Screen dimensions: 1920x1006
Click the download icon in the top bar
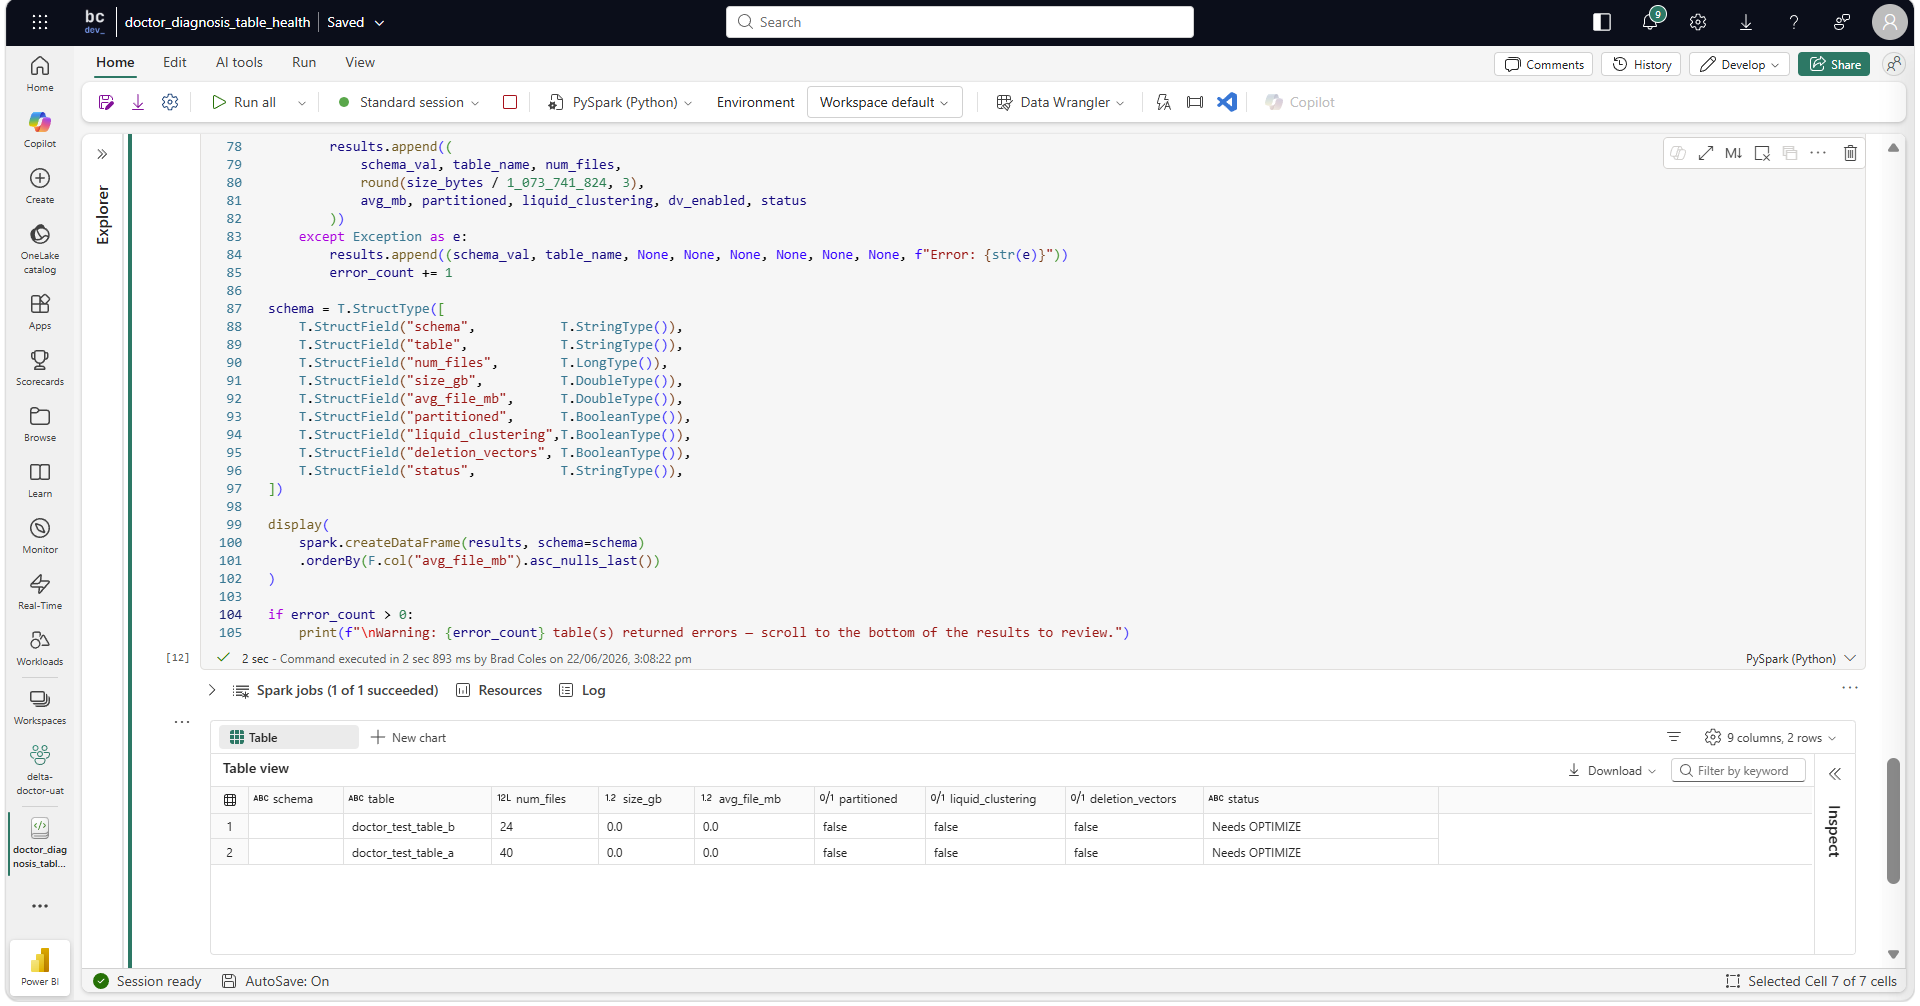1746,22
